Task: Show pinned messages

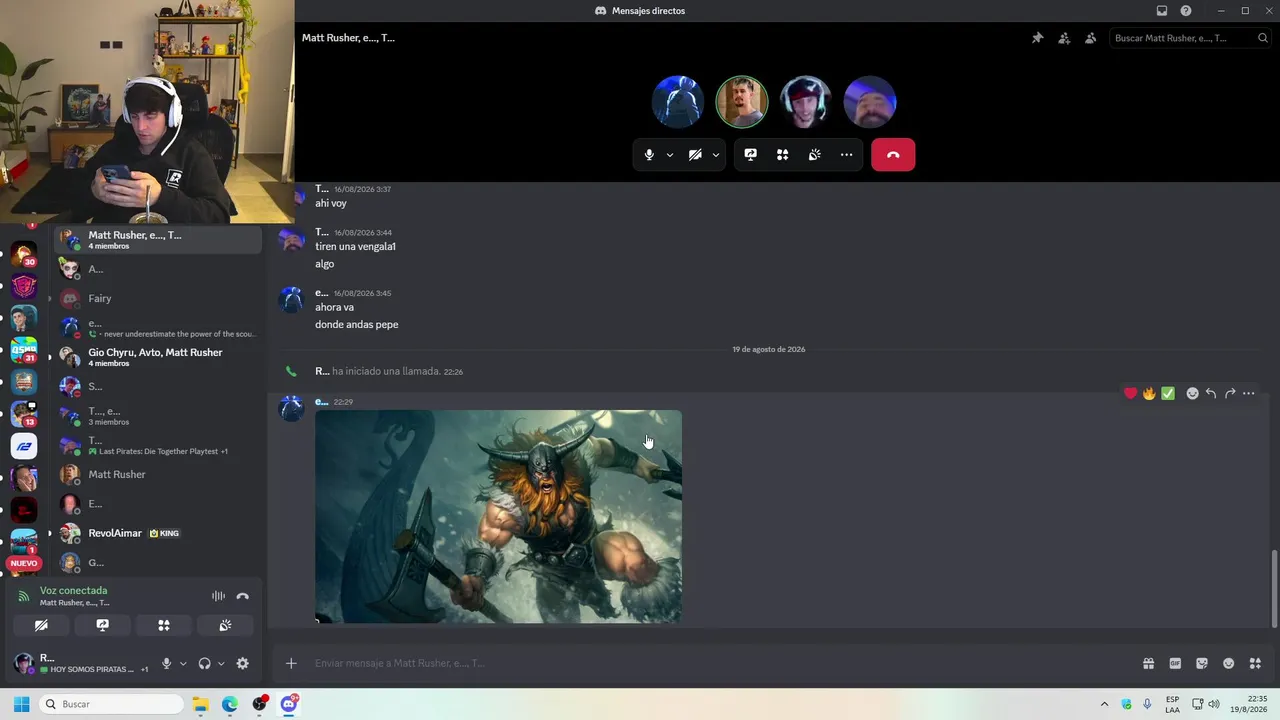Action: (x=1037, y=38)
